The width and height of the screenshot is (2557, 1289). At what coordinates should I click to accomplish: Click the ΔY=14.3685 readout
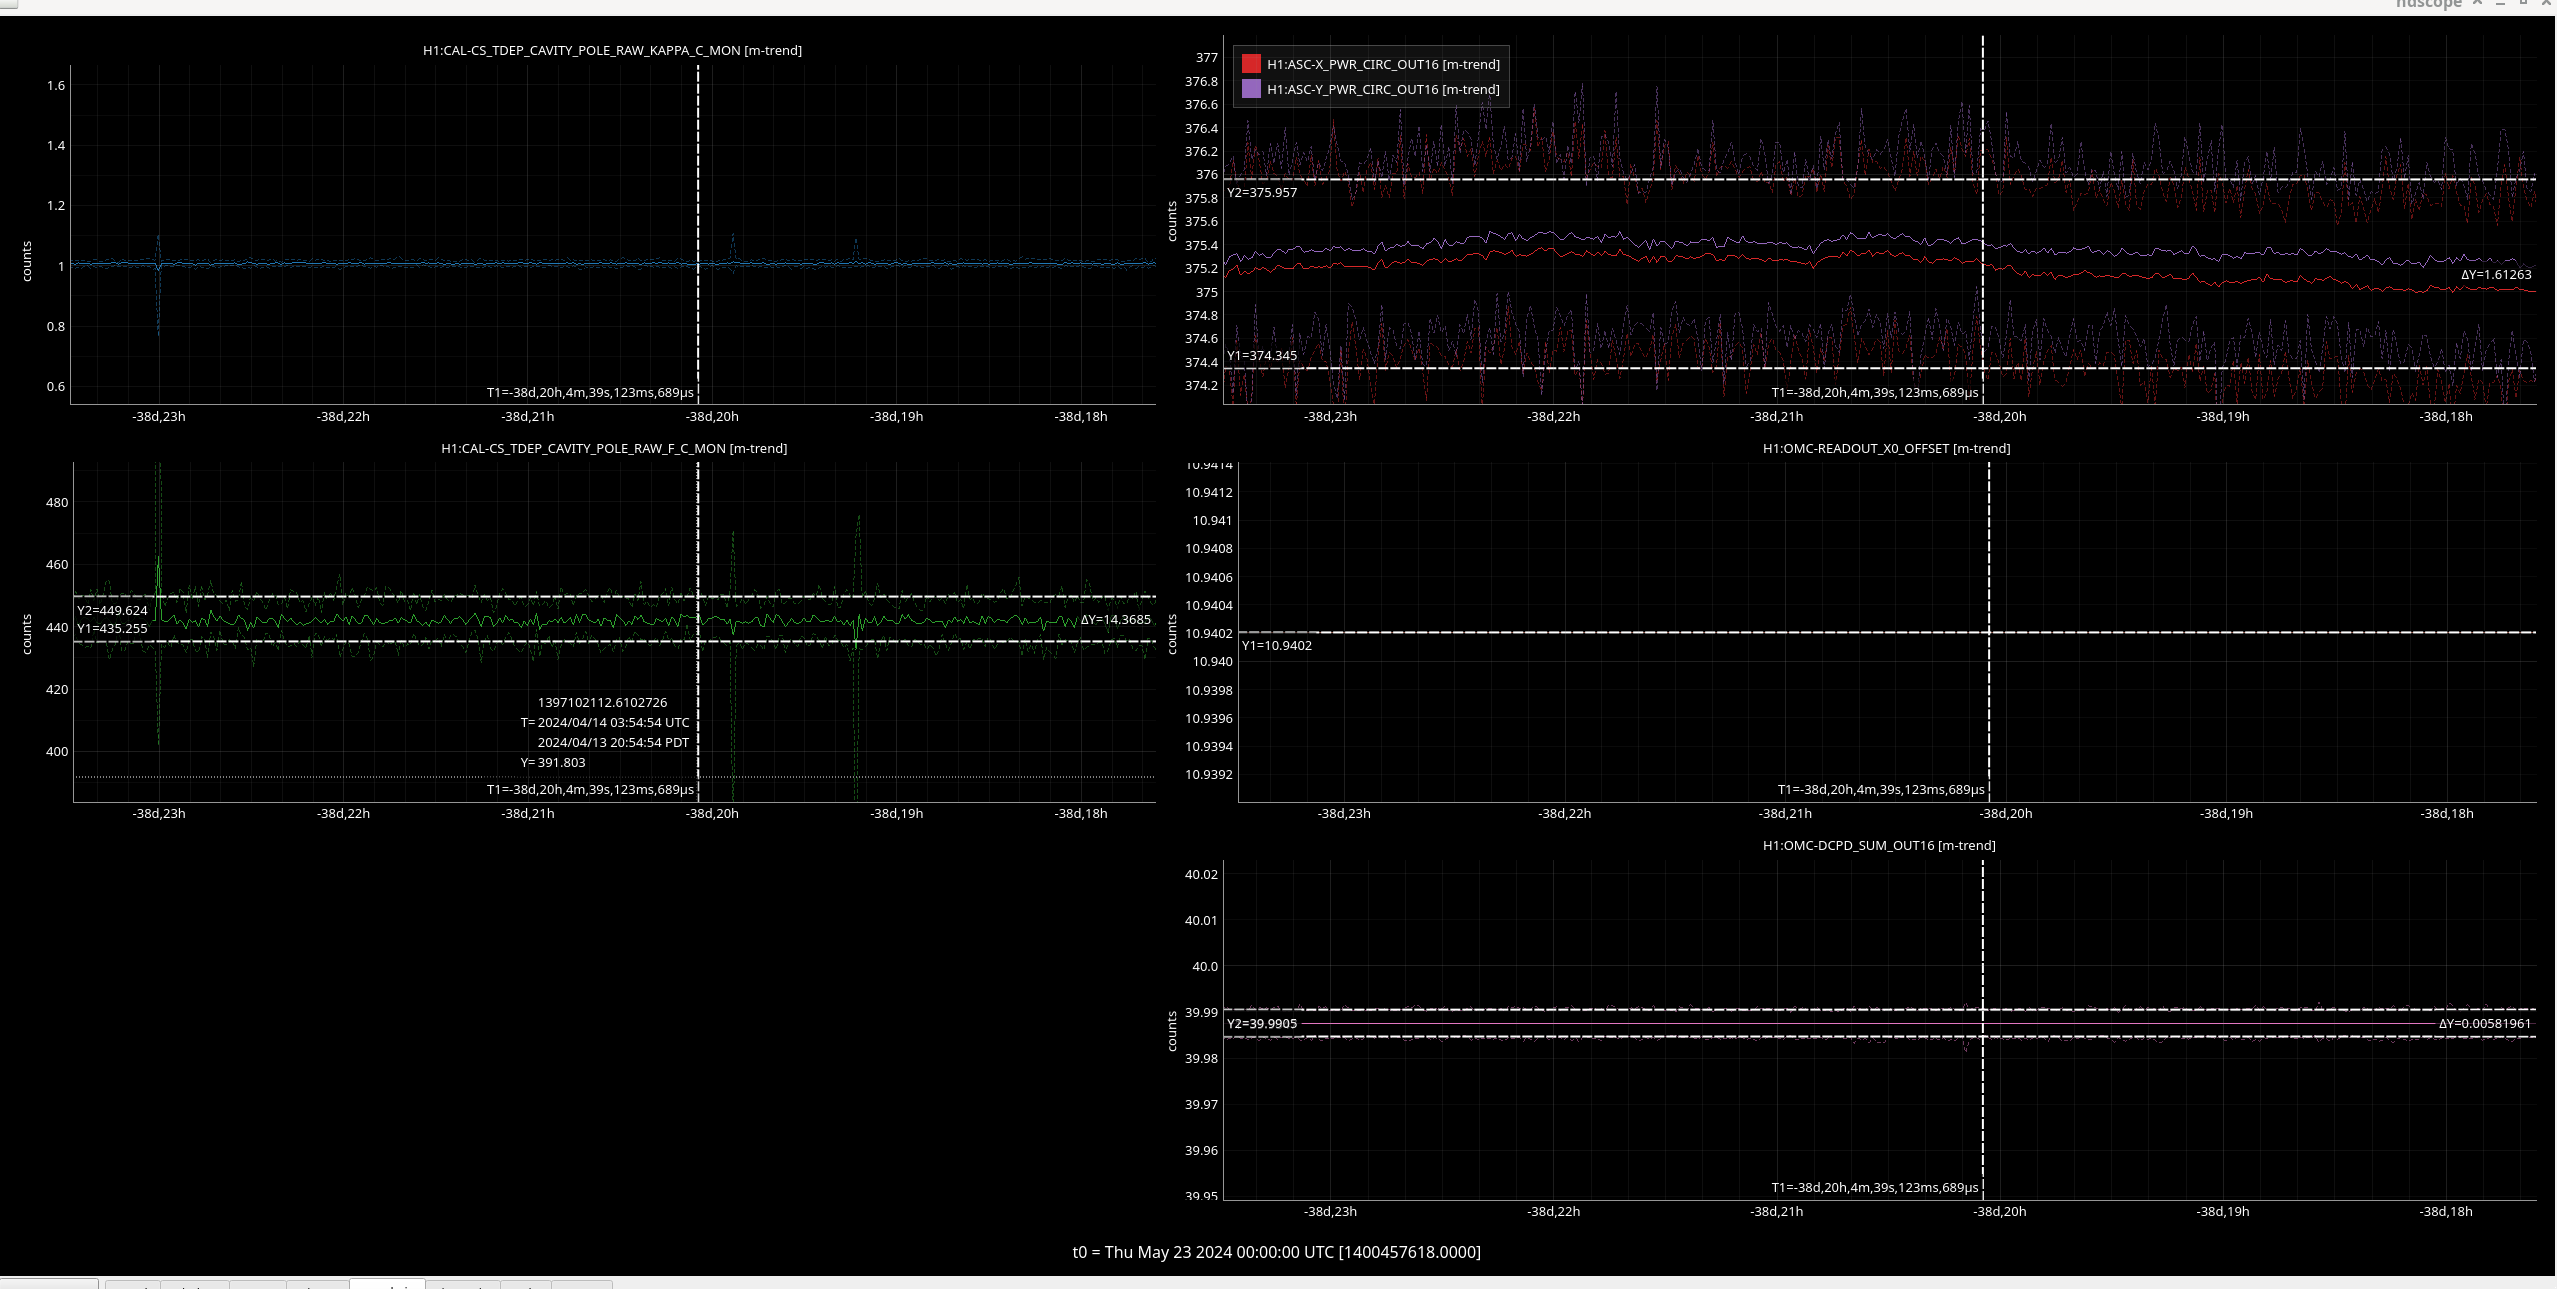pos(1115,619)
